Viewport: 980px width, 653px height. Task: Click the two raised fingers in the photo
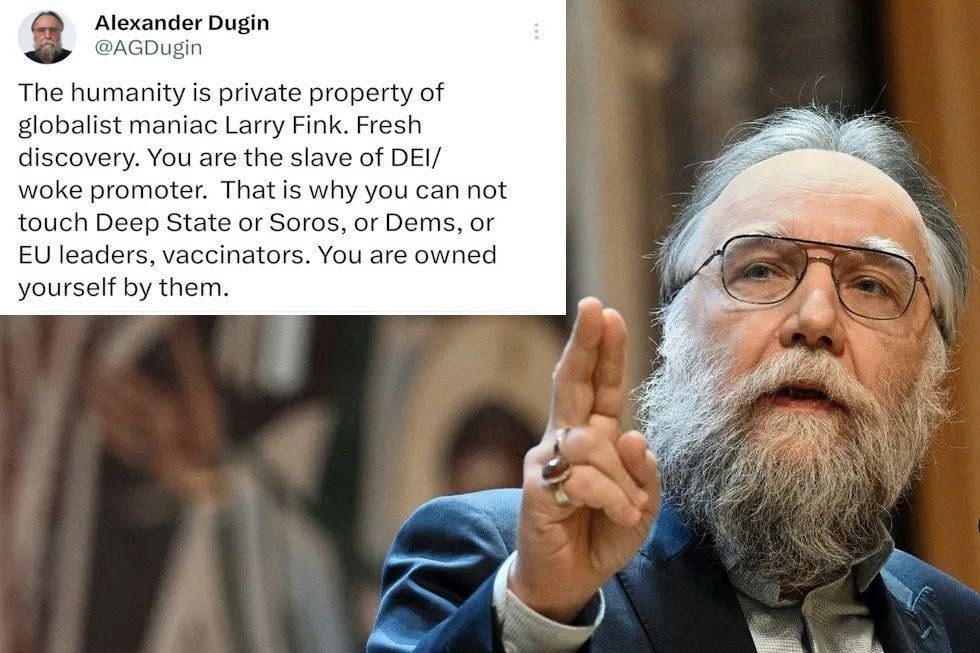coord(591,362)
